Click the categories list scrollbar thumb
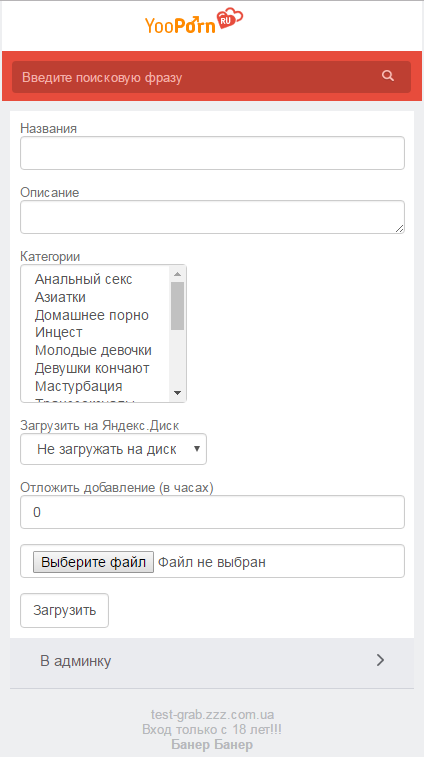 177,306
